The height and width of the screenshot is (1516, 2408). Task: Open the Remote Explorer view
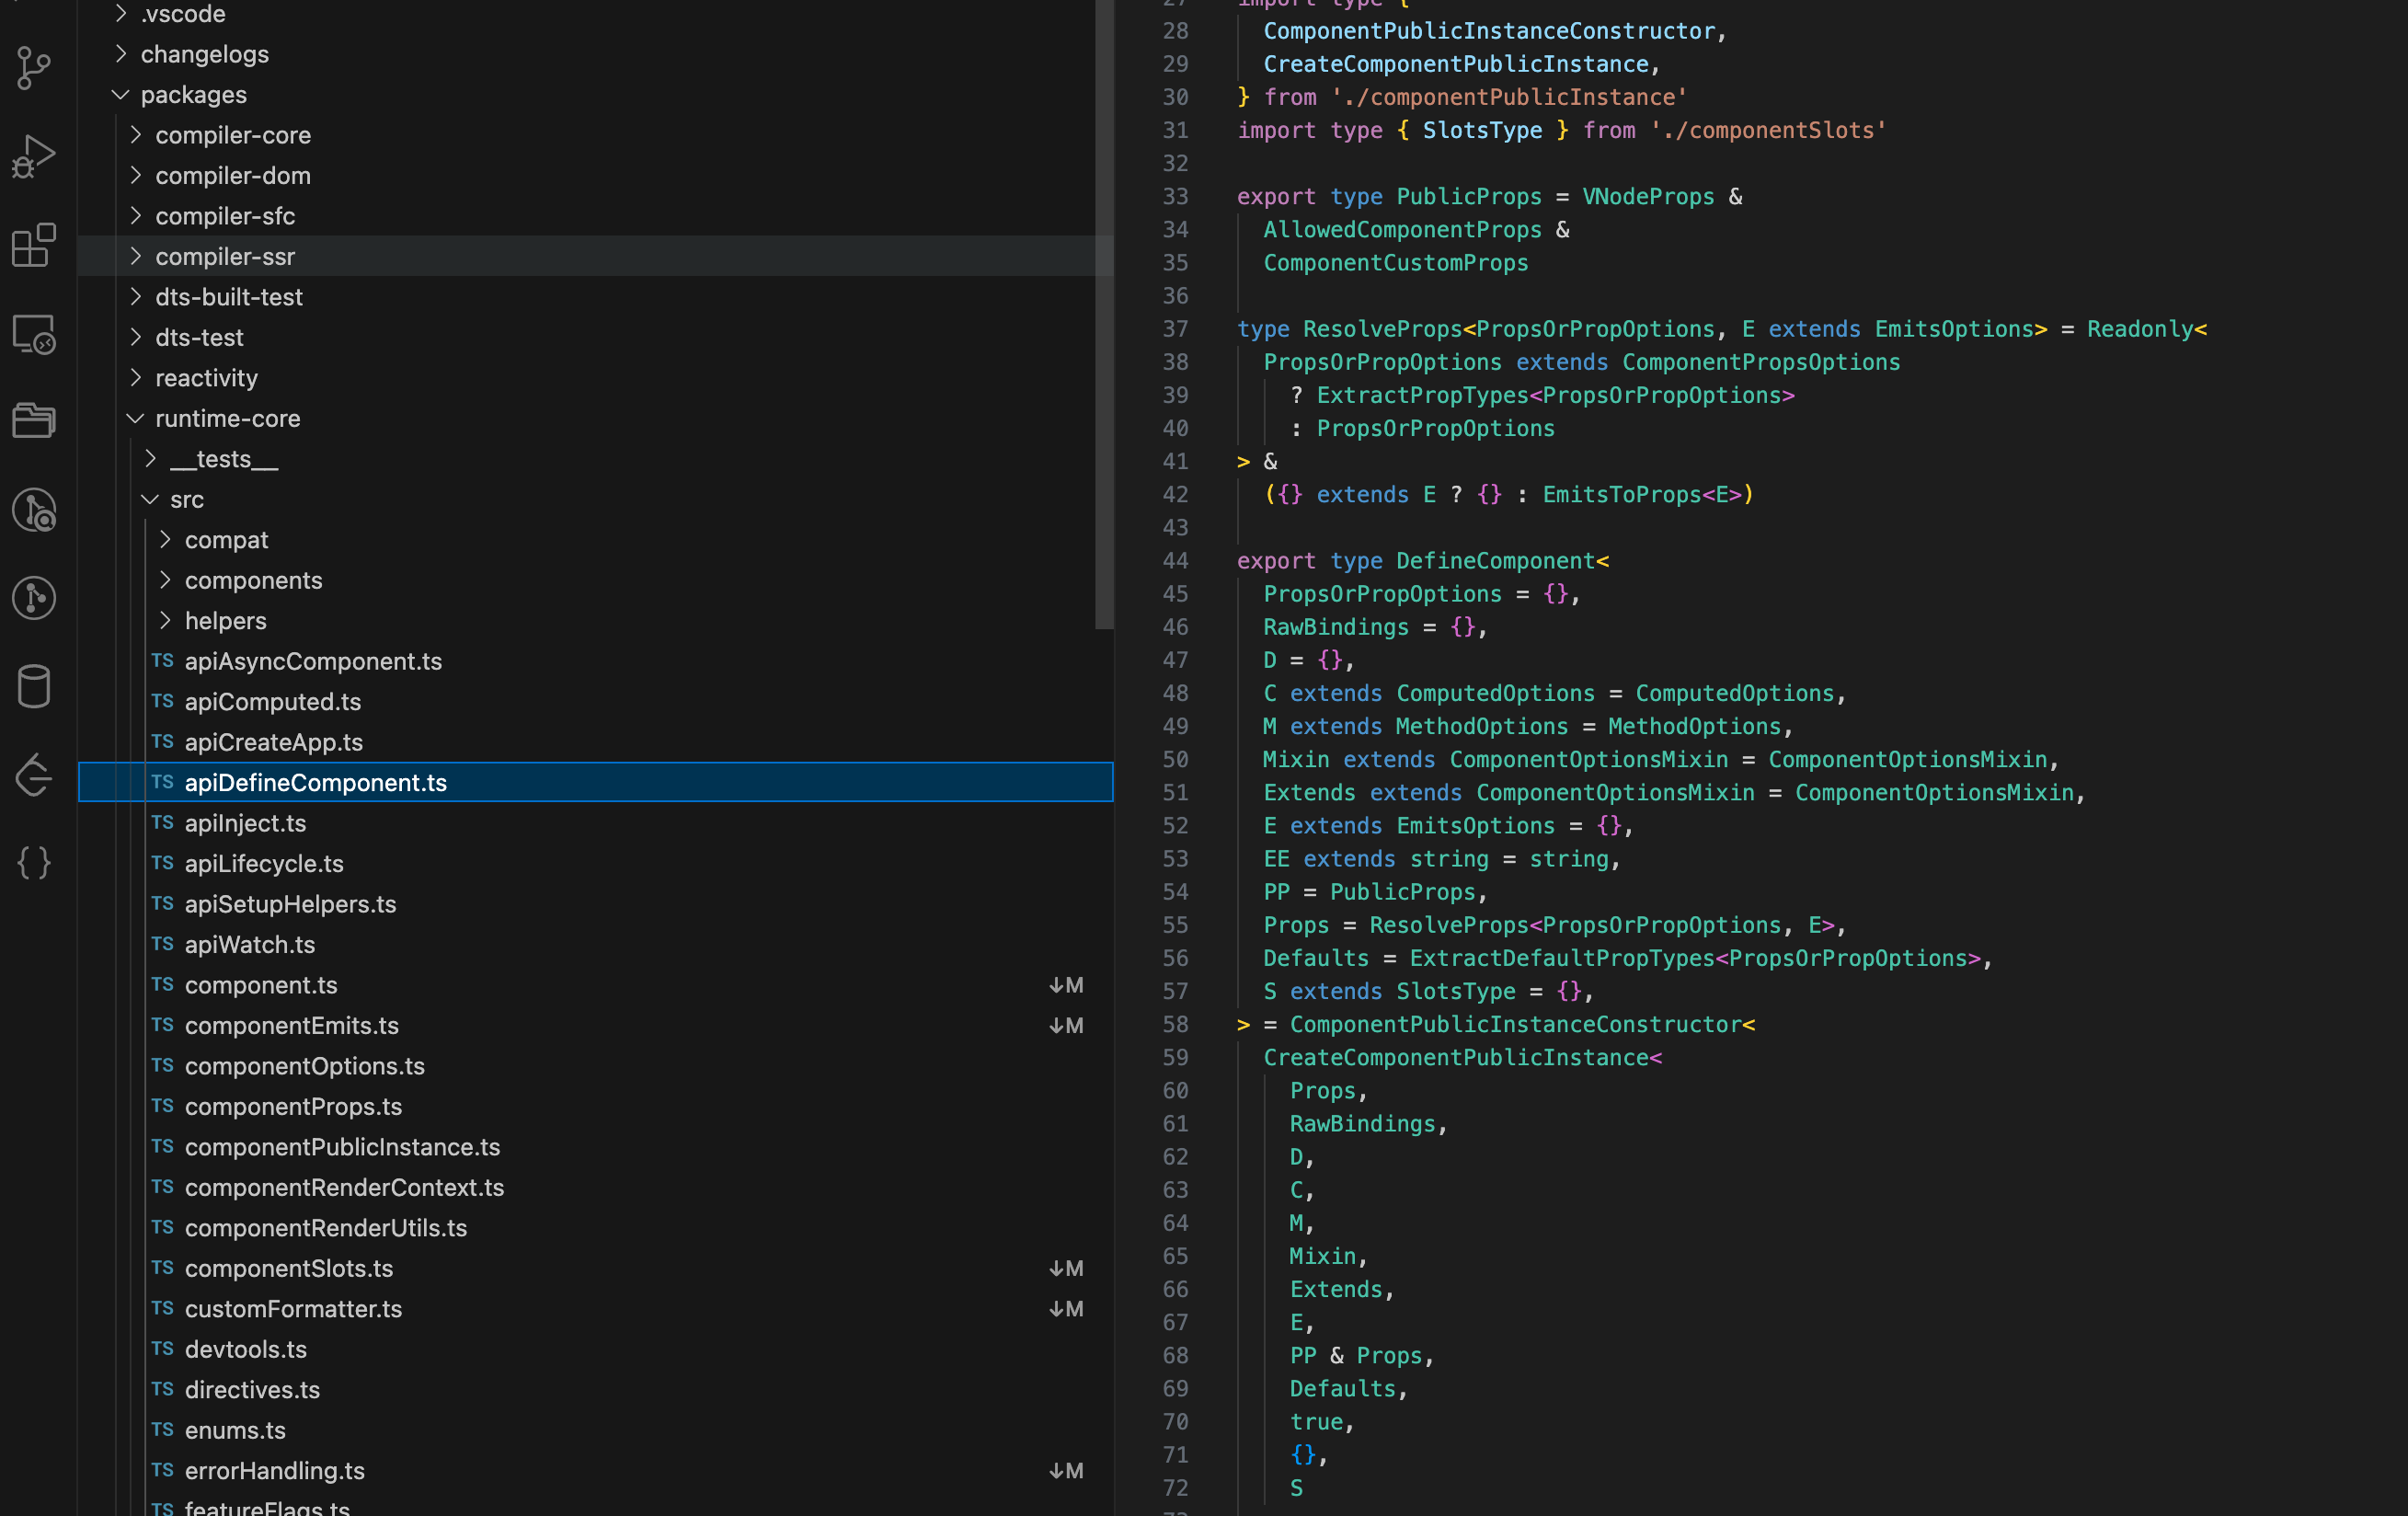pyautogui.click(x=35, y=334)
